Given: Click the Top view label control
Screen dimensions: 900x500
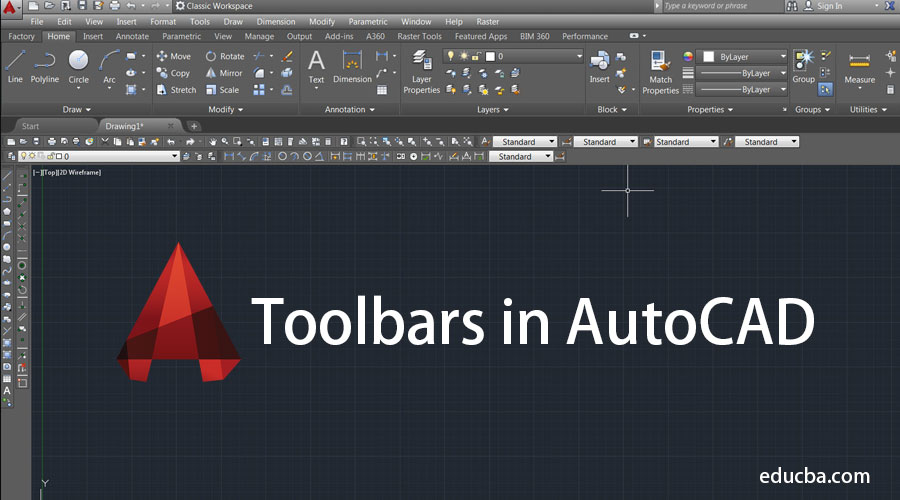Looking at the screenshot, I should [49, 172].
